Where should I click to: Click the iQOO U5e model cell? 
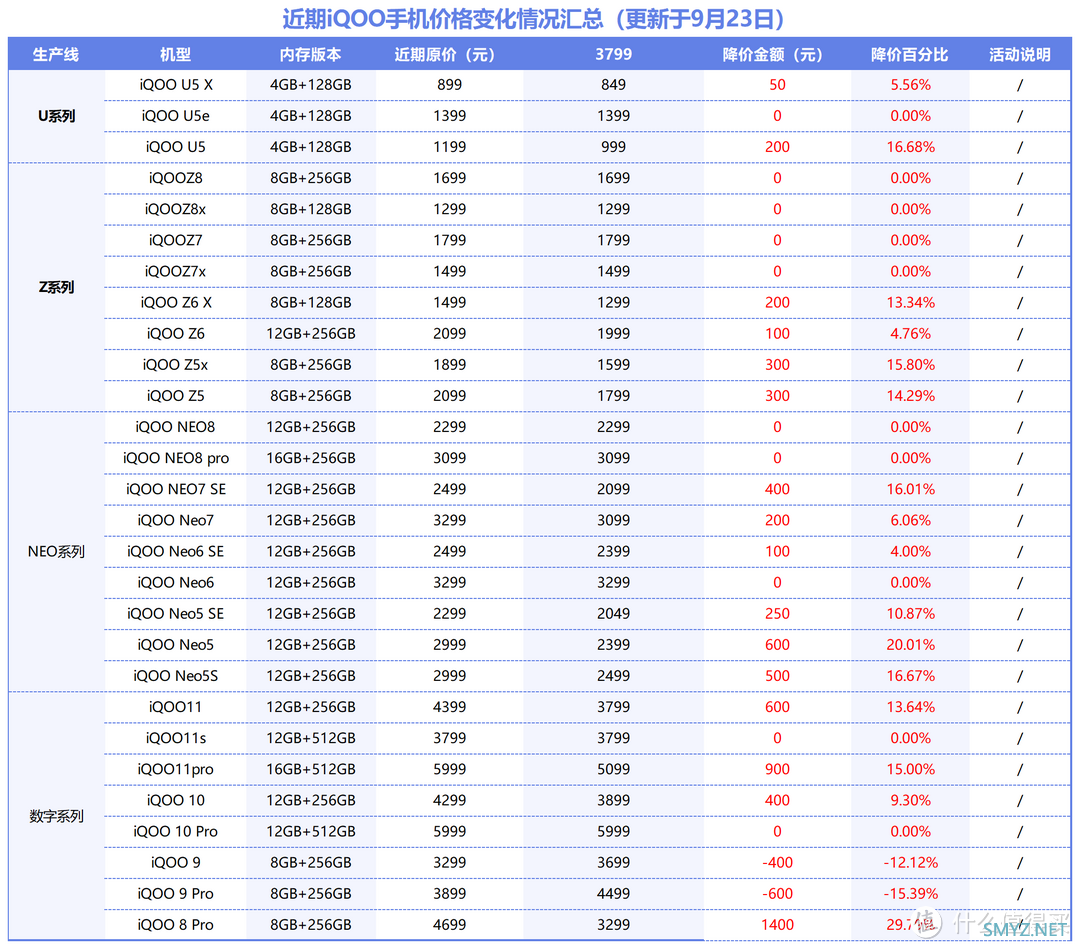coord(175,116)
